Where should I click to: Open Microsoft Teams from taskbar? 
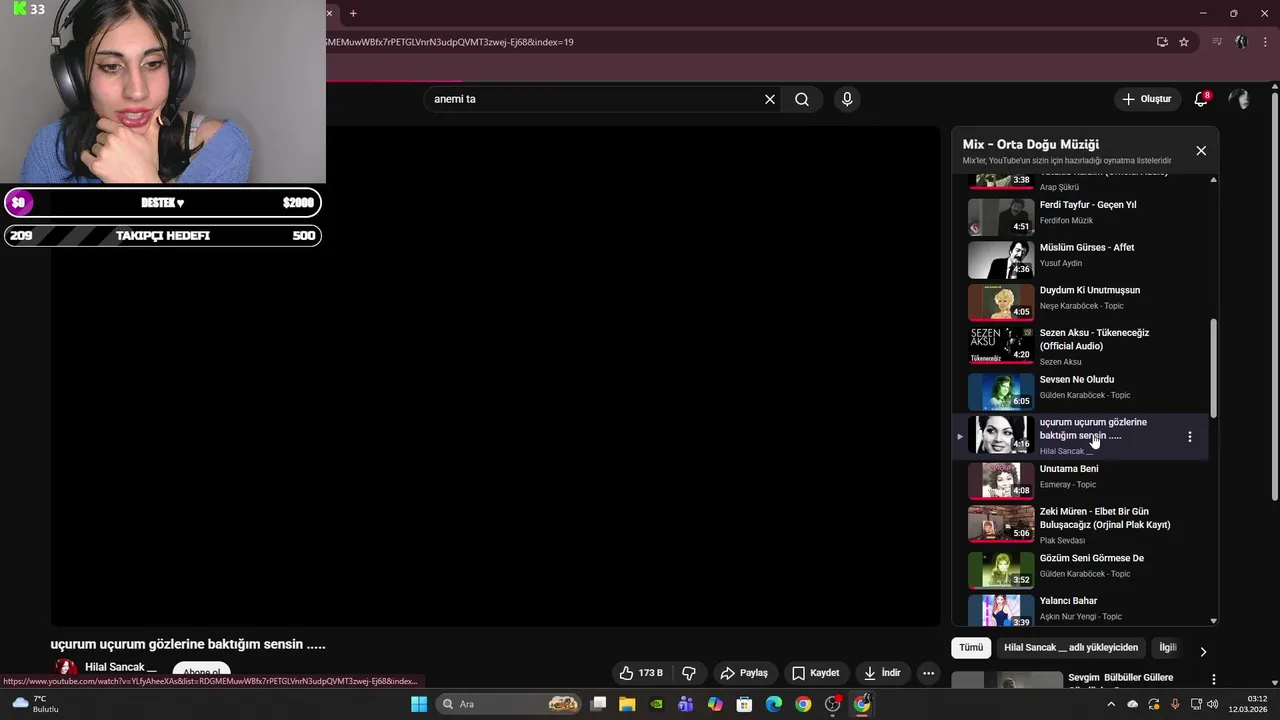[685, 704]
